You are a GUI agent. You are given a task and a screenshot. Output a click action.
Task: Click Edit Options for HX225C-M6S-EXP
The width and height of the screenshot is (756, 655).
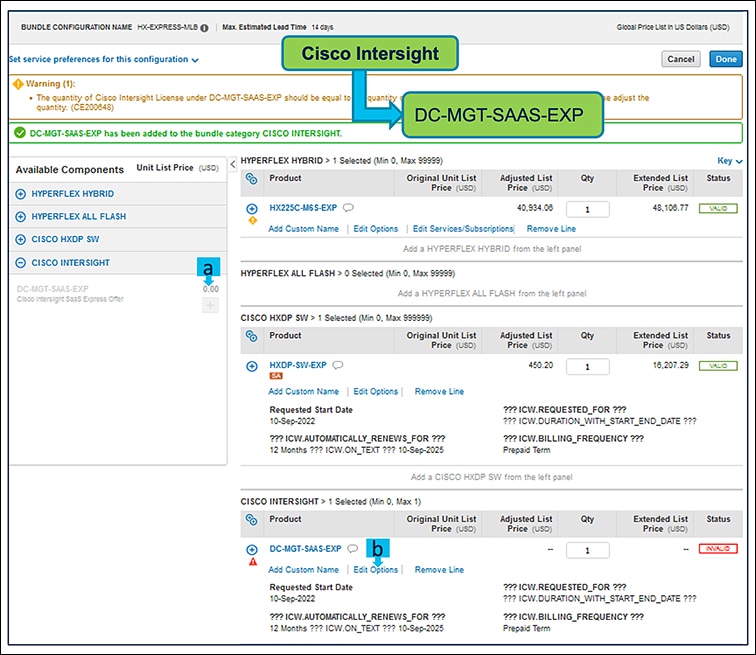pyautogui.click(x=376, y=229)
